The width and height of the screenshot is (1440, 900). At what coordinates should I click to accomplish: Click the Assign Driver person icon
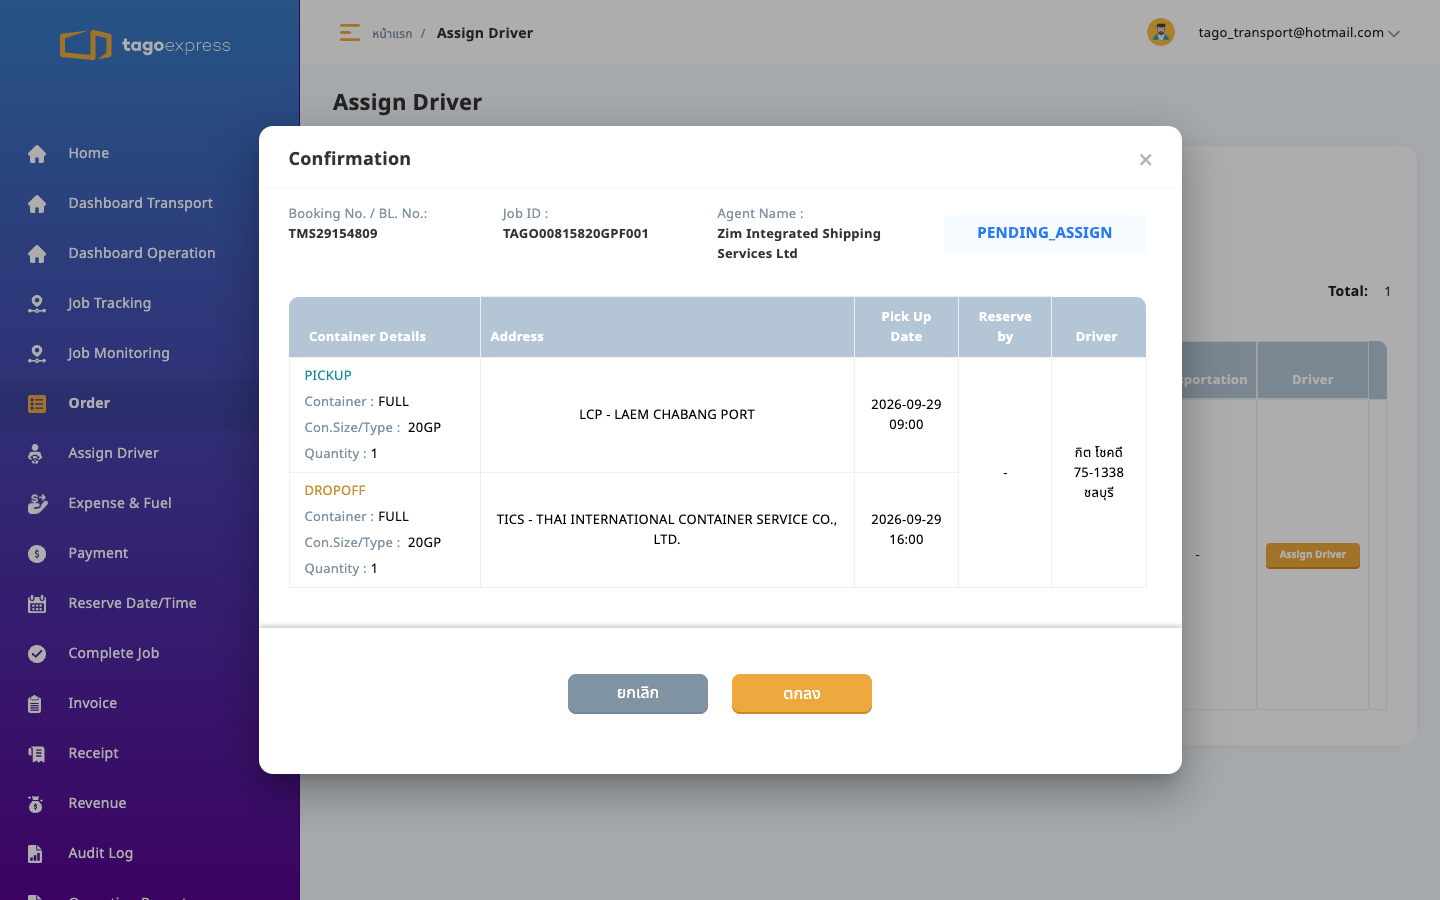coord(37,454)
